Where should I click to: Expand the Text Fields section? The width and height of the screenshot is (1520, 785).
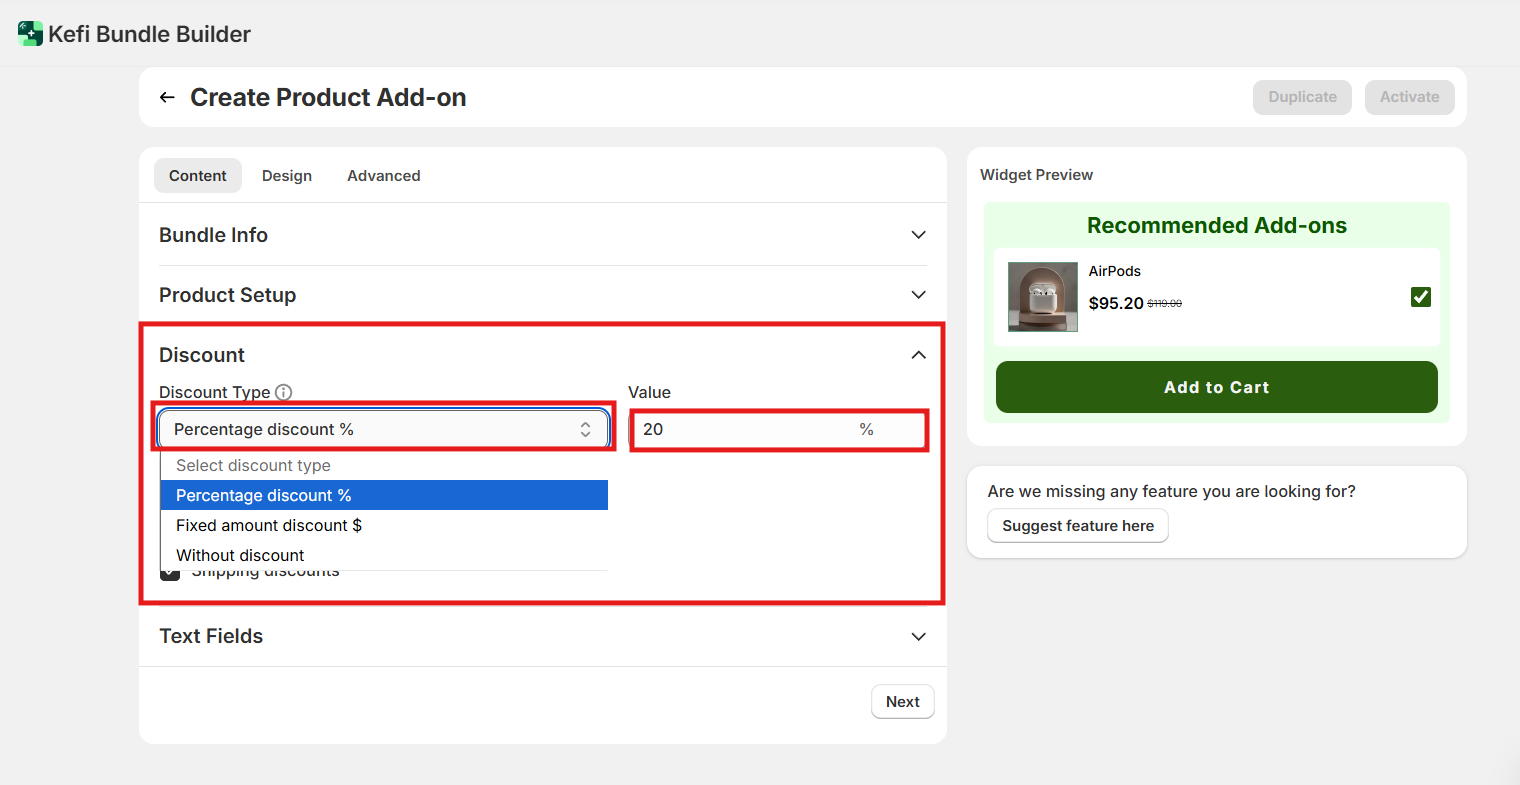[917, 637]
